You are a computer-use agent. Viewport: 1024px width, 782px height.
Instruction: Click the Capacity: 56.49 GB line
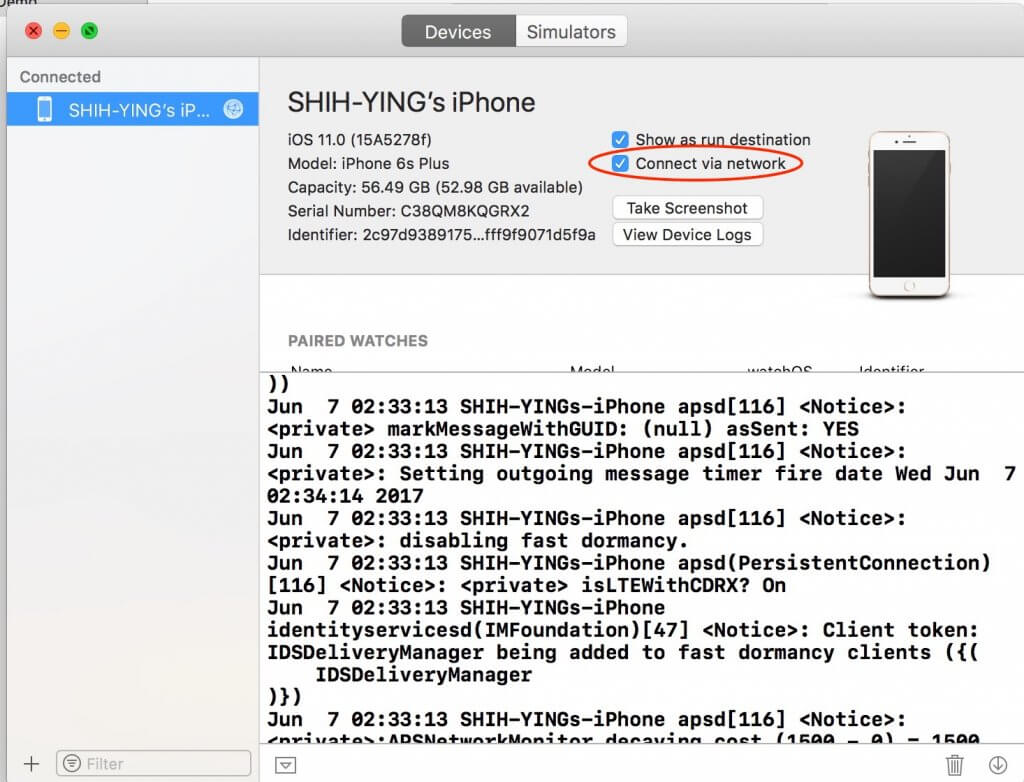pyautogui.click(x=435, y=187)
